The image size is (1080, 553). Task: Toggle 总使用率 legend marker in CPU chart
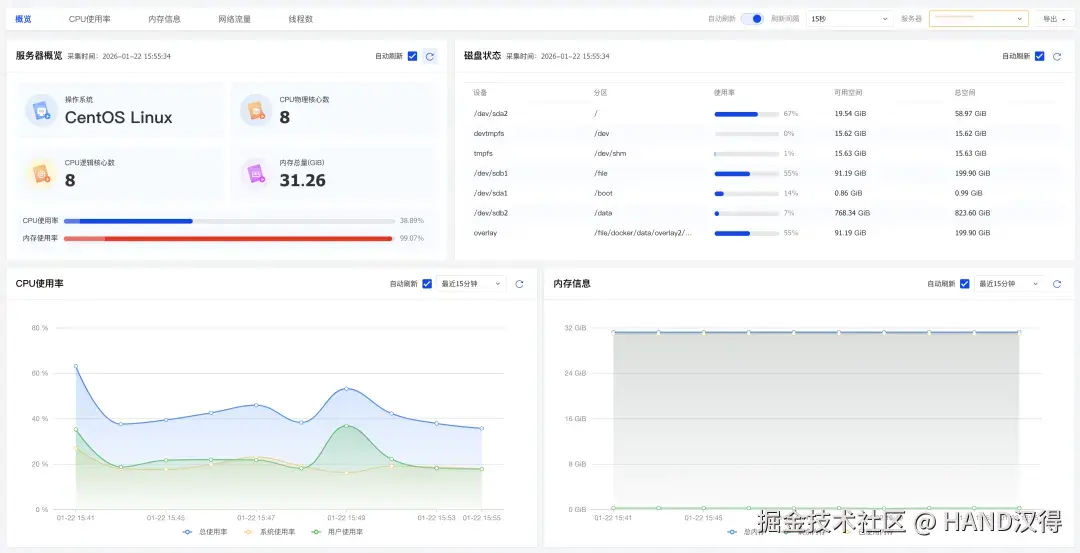[187, 532]
